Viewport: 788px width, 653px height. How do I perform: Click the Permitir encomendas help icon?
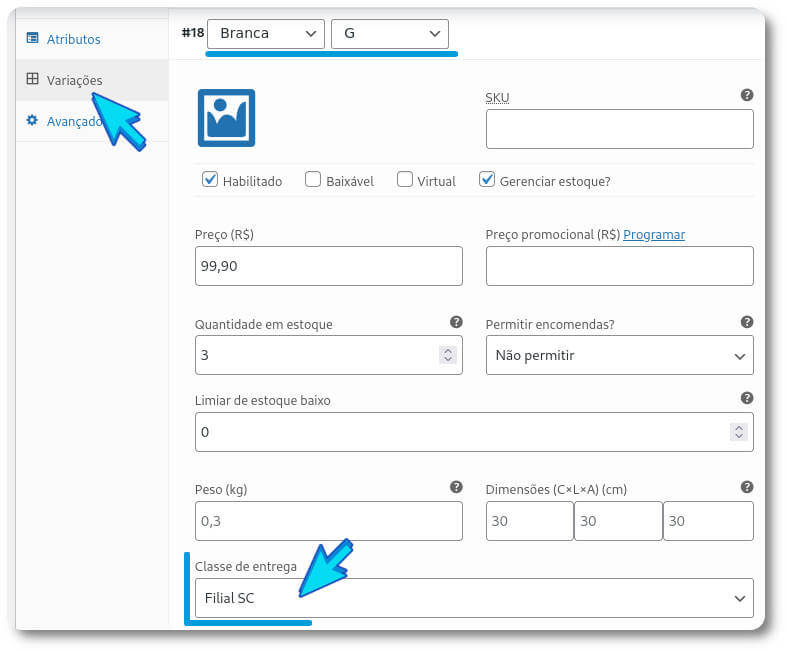pos(747,322)
